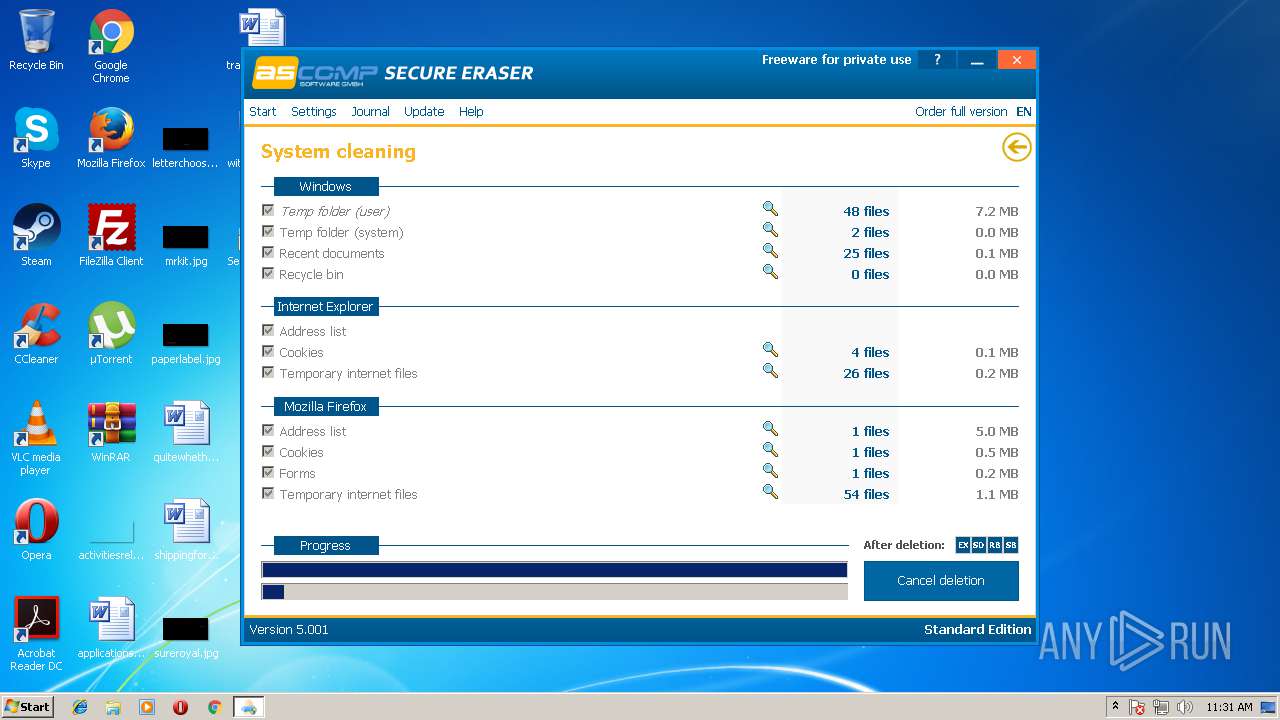Select FileZilla Client desktop shortcut
This screenshot has height=720, width=1280.
[111, 236]
